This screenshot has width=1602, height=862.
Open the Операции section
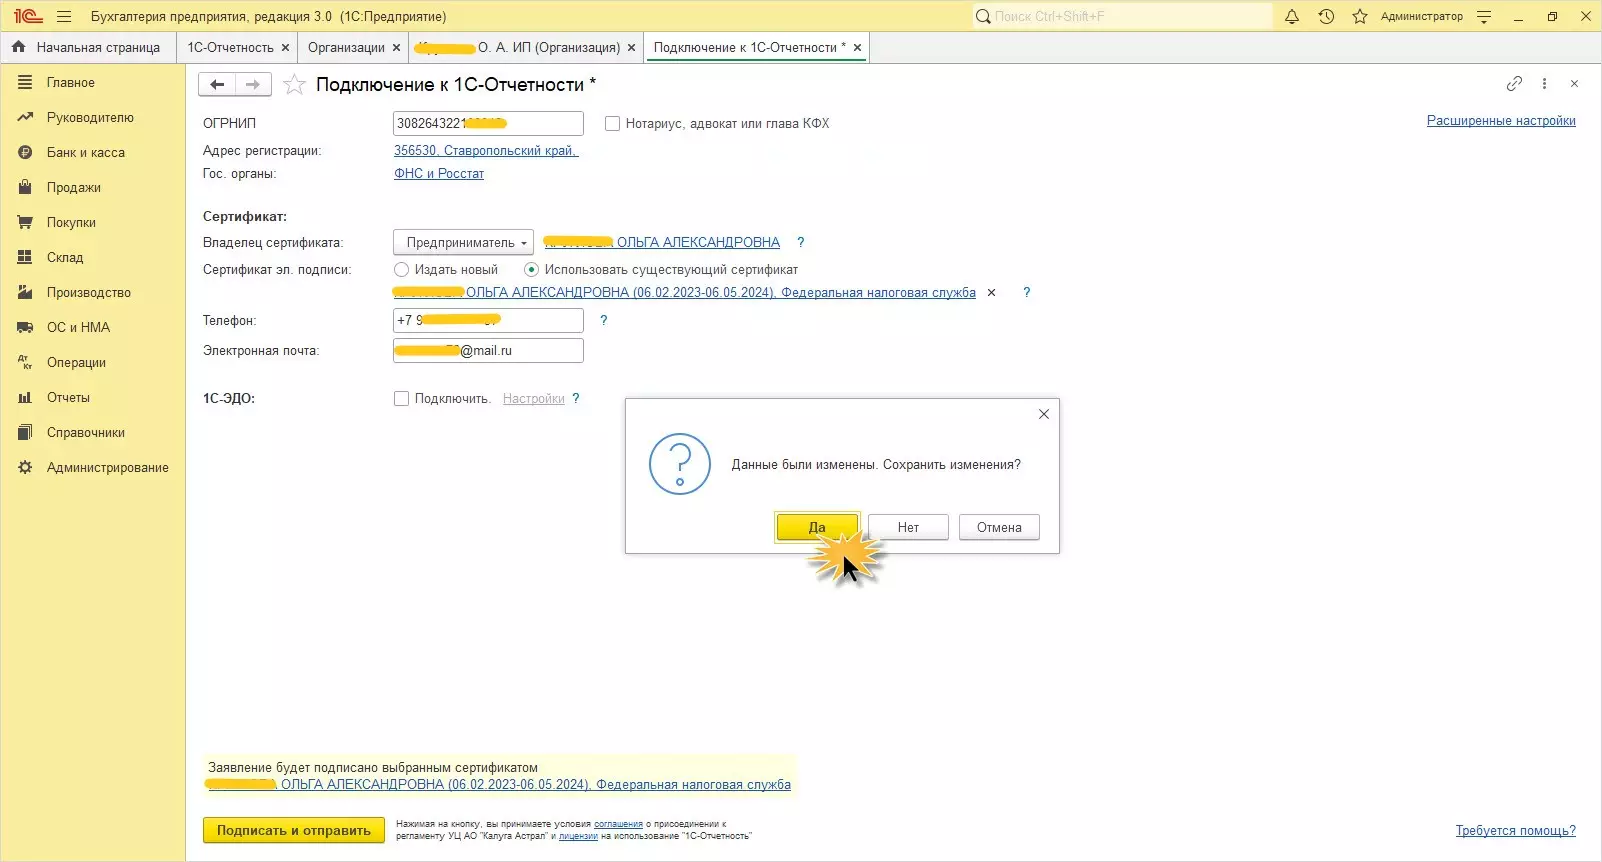93,363
